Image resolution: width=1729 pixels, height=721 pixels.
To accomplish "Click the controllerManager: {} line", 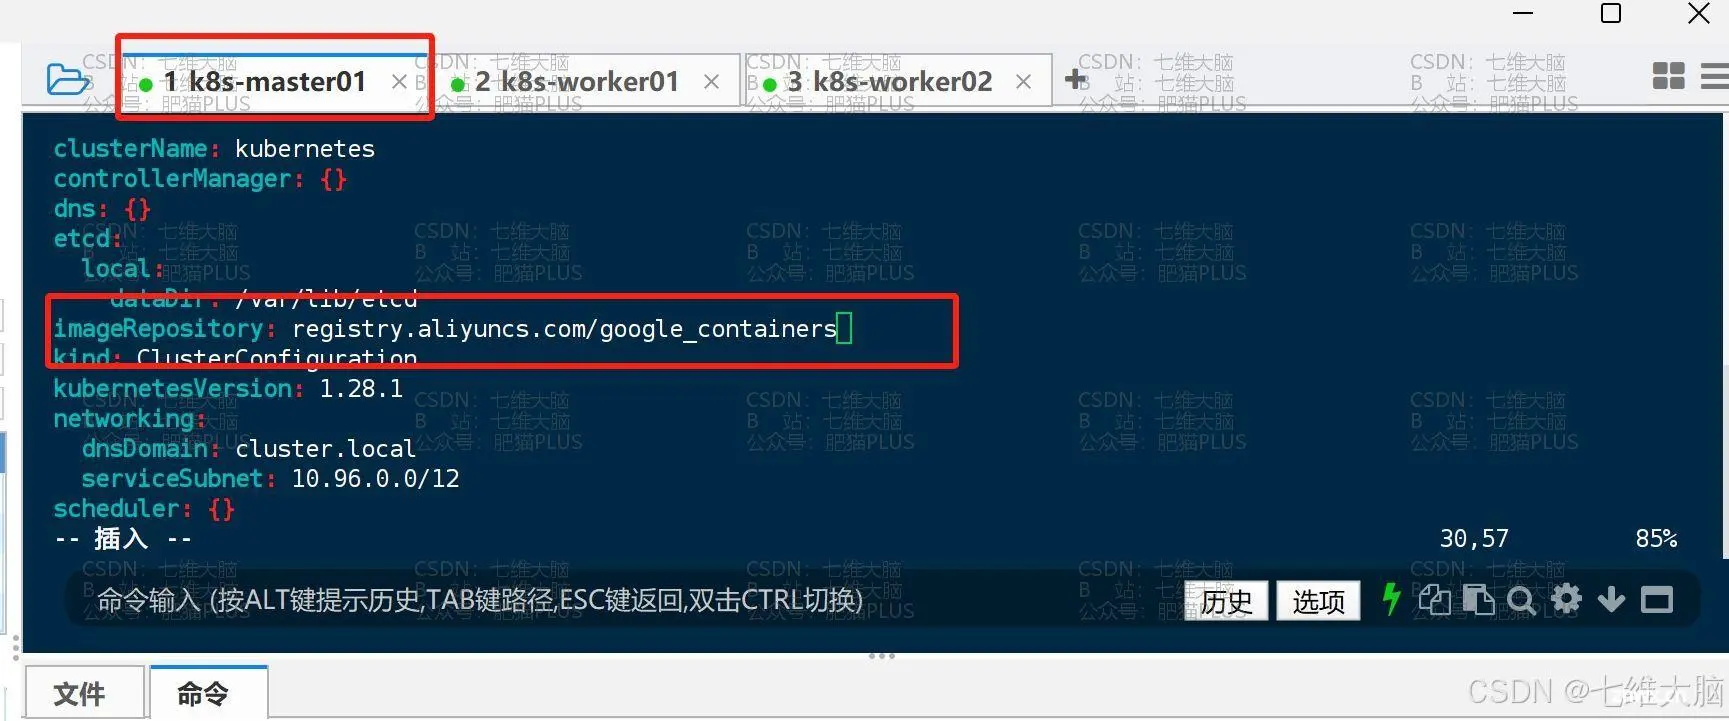I will pos(200,179).
